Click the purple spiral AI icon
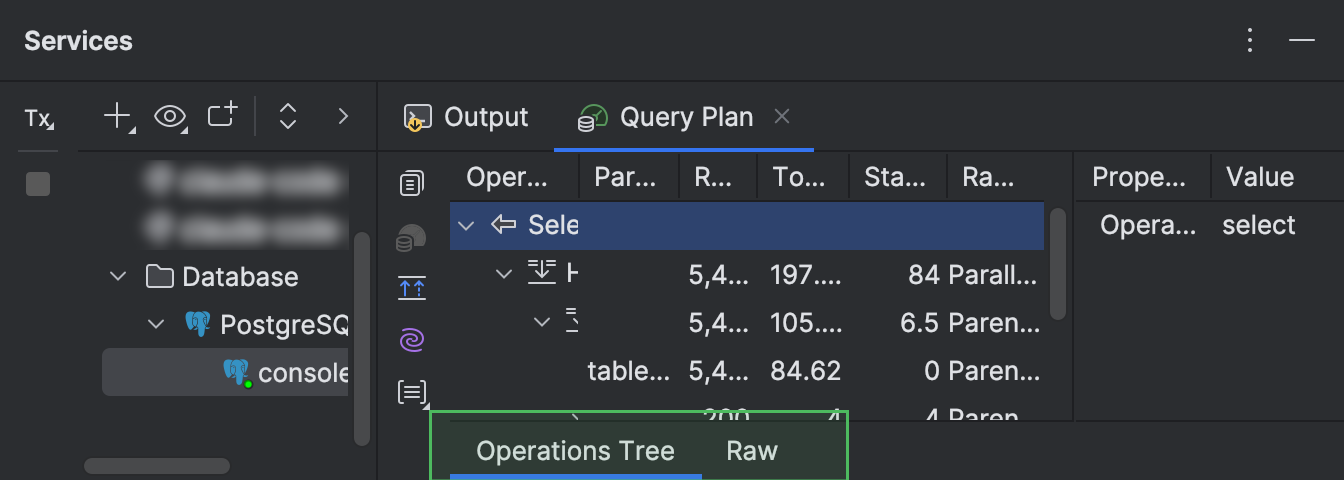Screen dimensions: 1344x480 point(411,341)
